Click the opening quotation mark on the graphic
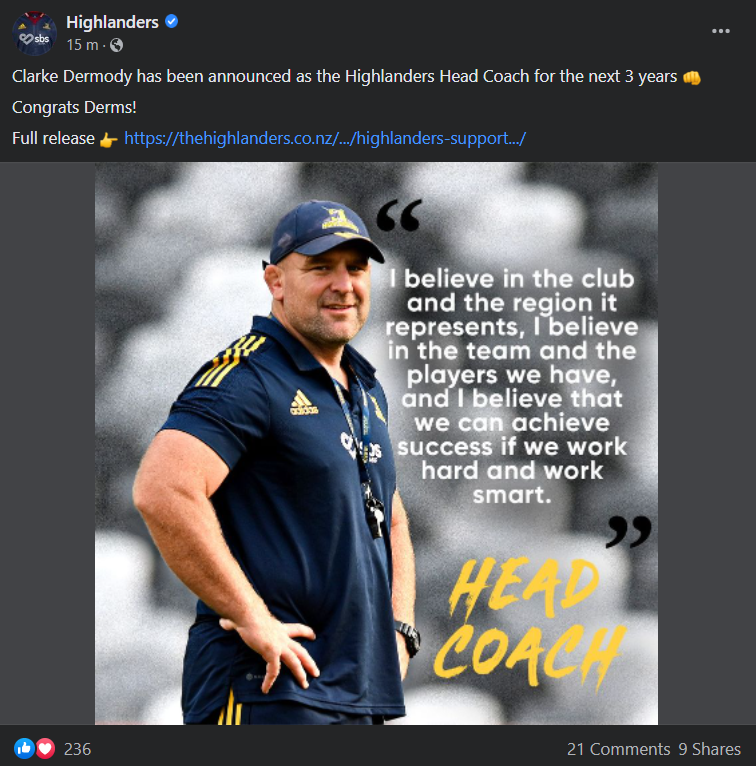This screenshot has width=756, height=766. coord(399,215)
